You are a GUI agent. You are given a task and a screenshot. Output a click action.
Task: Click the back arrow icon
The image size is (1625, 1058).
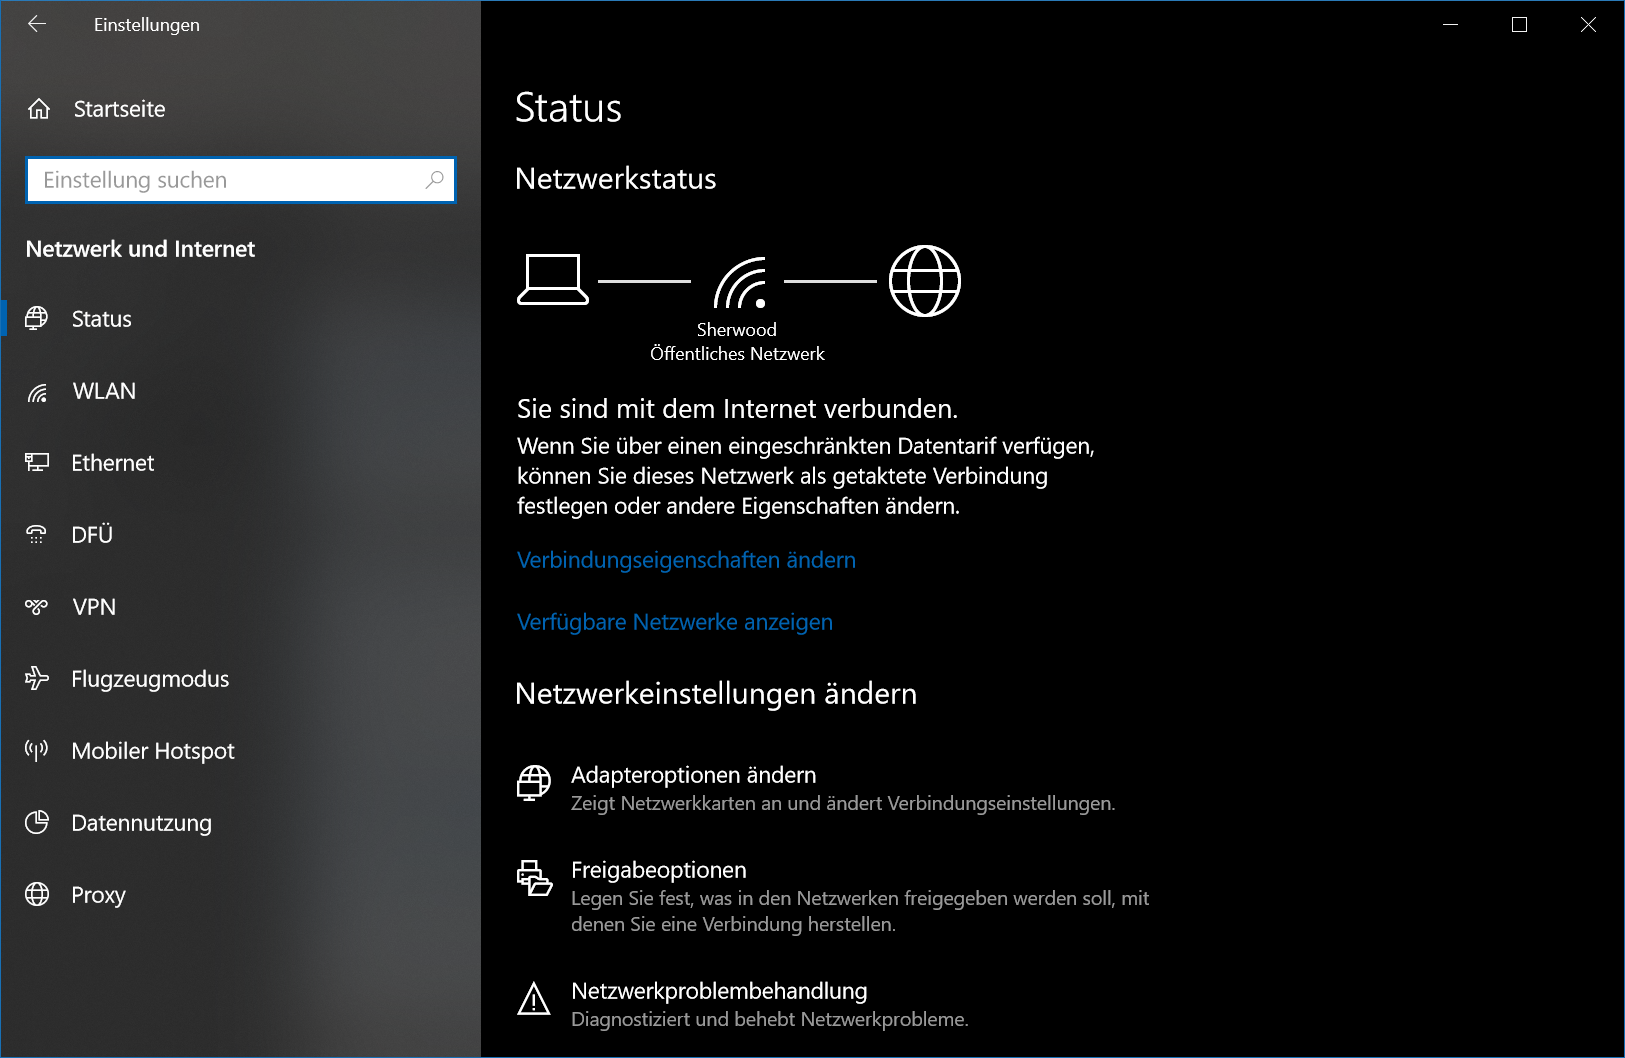(x=37, y=24)
